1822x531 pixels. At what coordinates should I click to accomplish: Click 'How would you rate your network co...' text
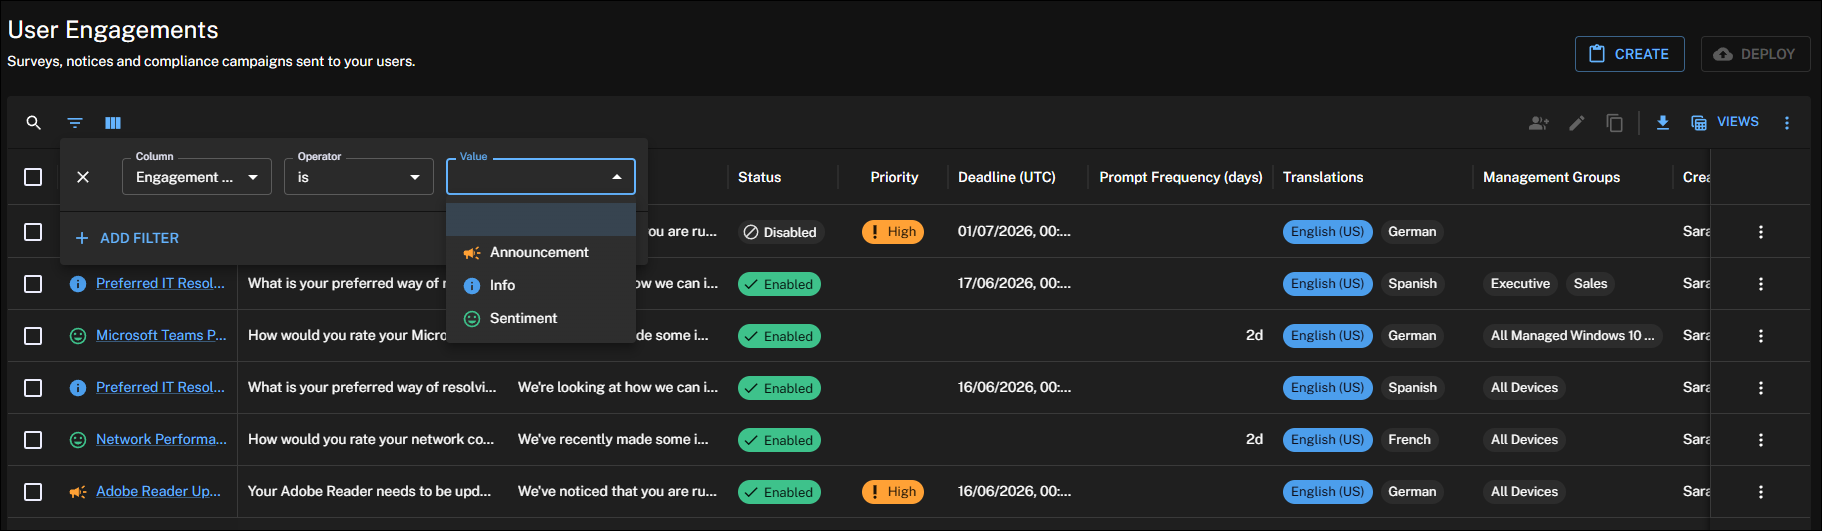(371, 439)
